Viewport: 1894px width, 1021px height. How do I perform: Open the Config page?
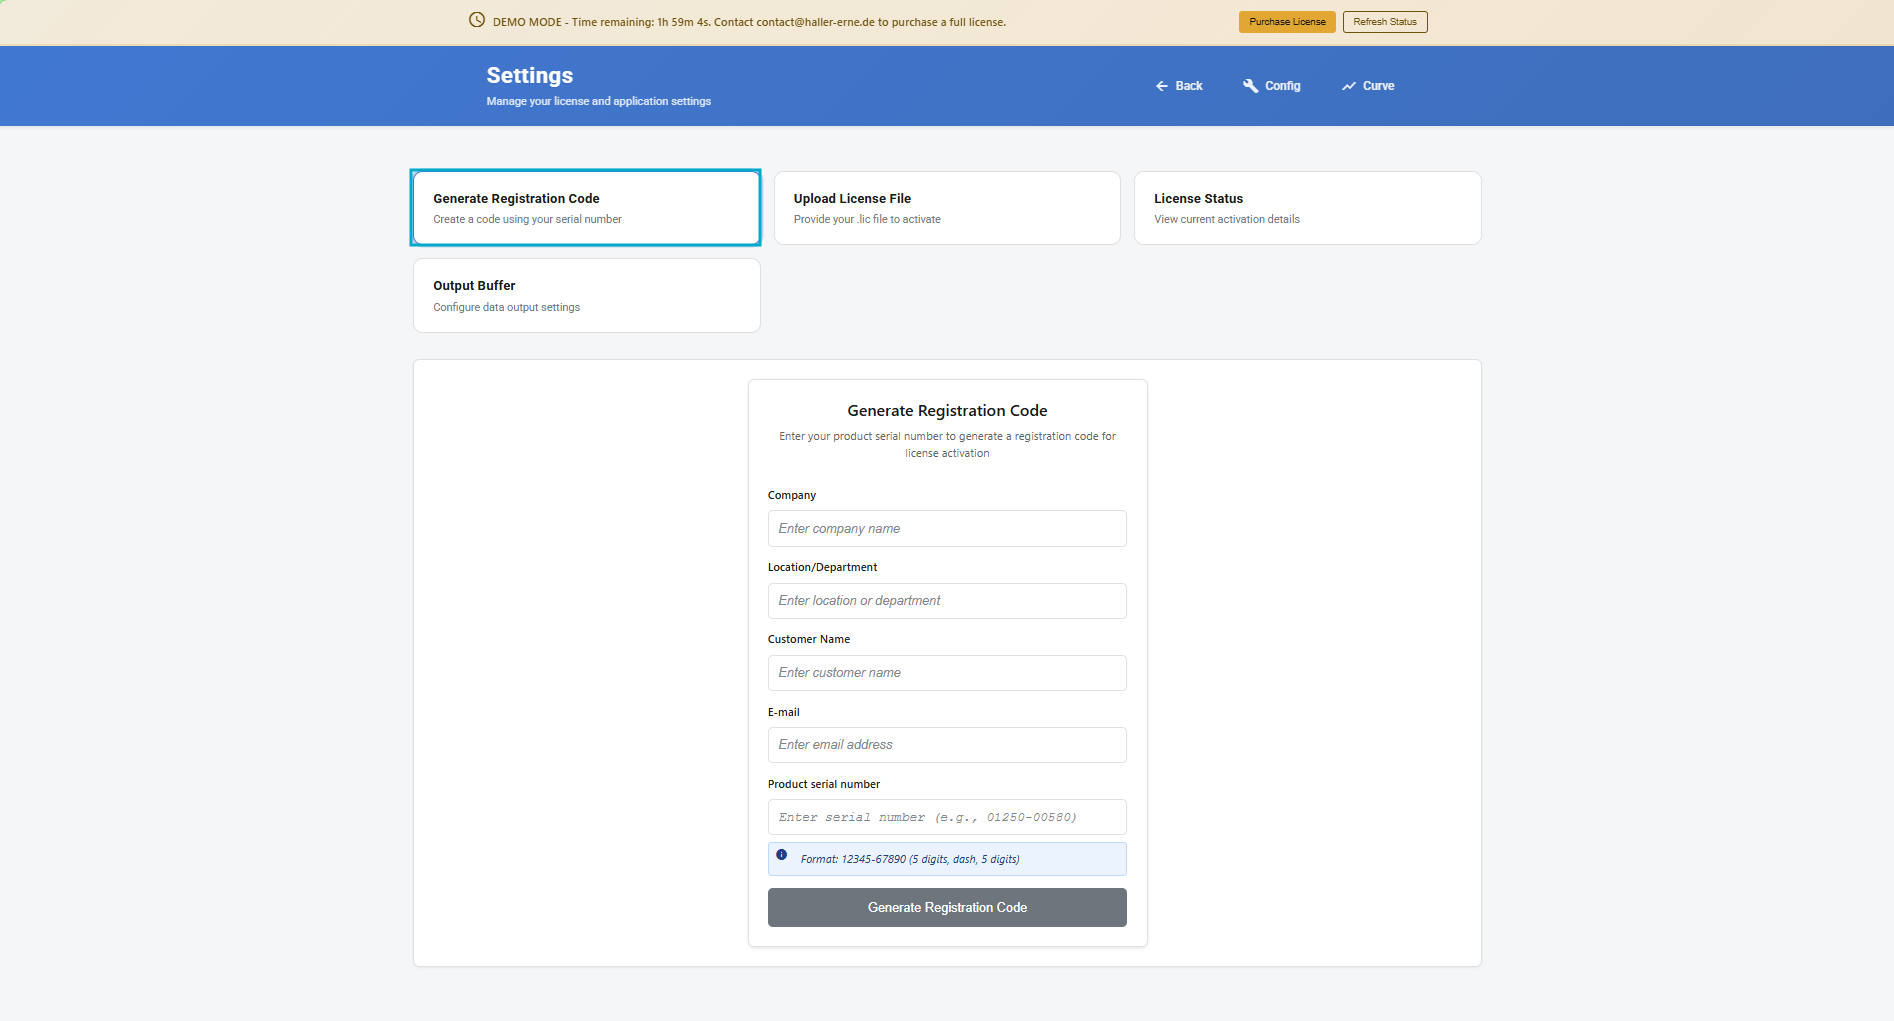coord(1272,86)
